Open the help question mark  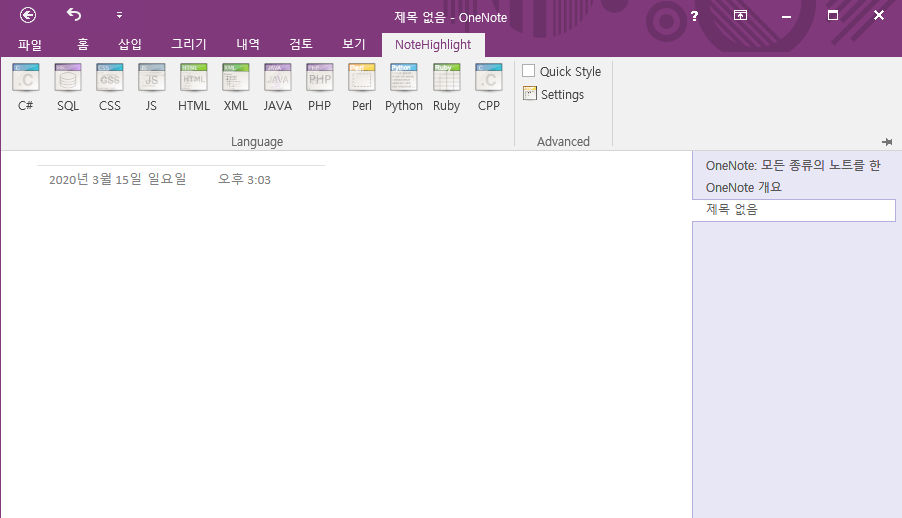[x=694, y=16]
